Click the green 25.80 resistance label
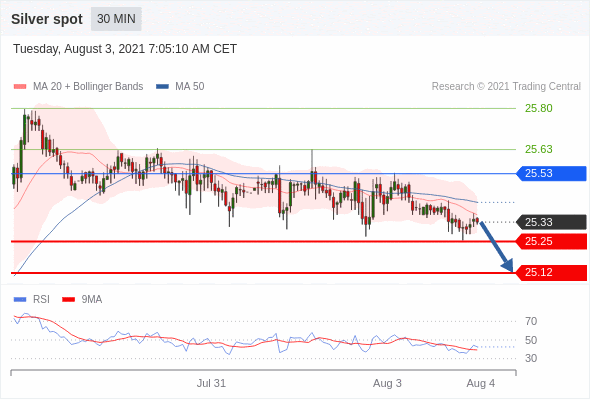 539,108
